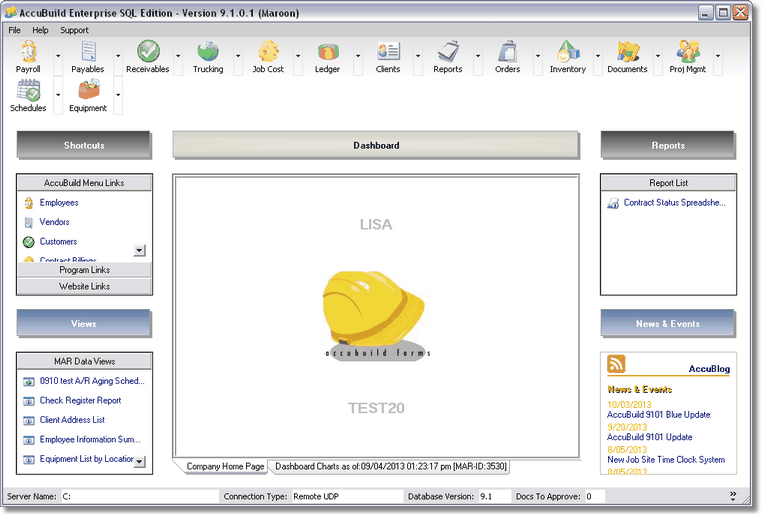The width and height of the screenshot is (762, 516).
Task: Expand the Job Cost dropdown arrow
Action: [x=298, y=56]
